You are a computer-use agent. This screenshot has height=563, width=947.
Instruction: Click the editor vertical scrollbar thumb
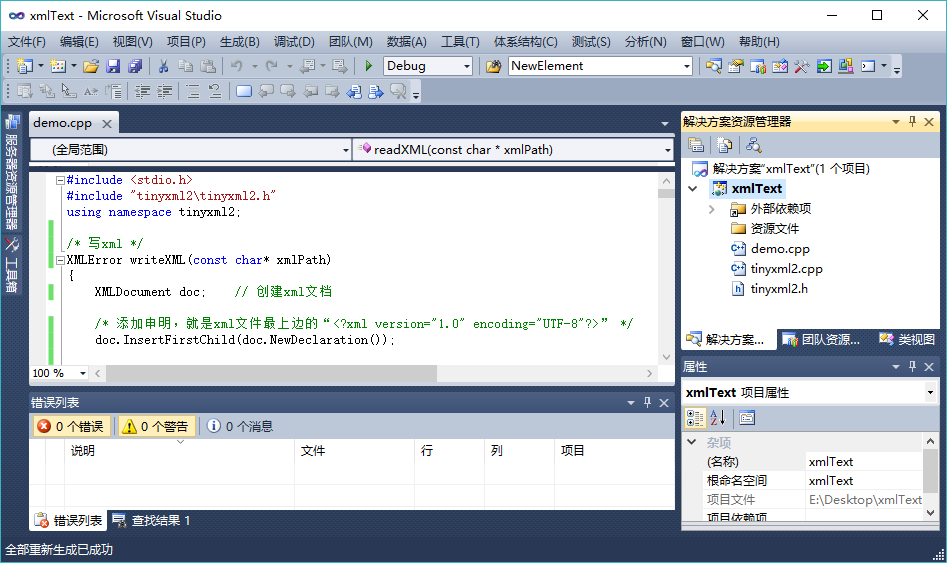pyautogui.click(x=666, y=193)
